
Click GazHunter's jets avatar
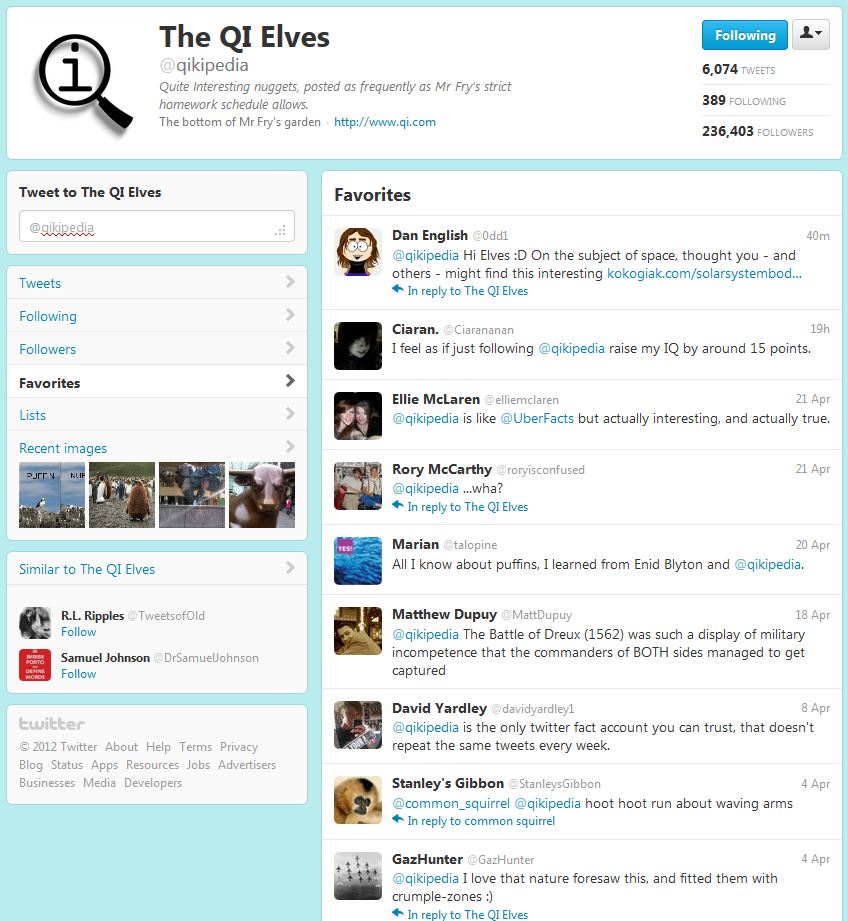[x=358, y=876]
